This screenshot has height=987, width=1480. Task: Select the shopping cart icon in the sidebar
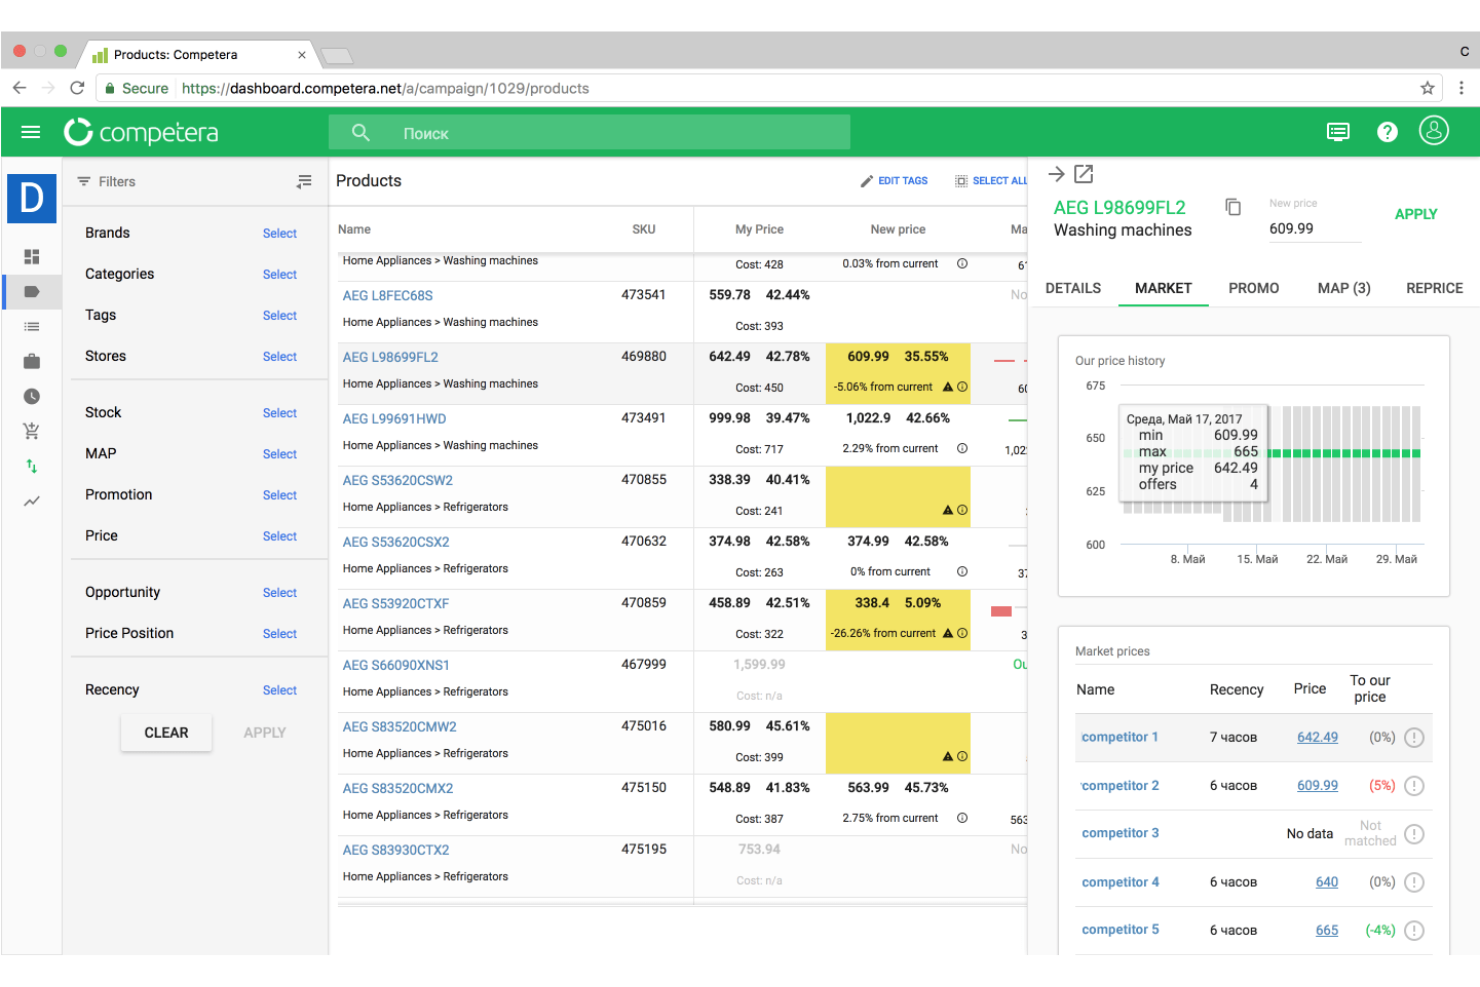coord(31,431)
